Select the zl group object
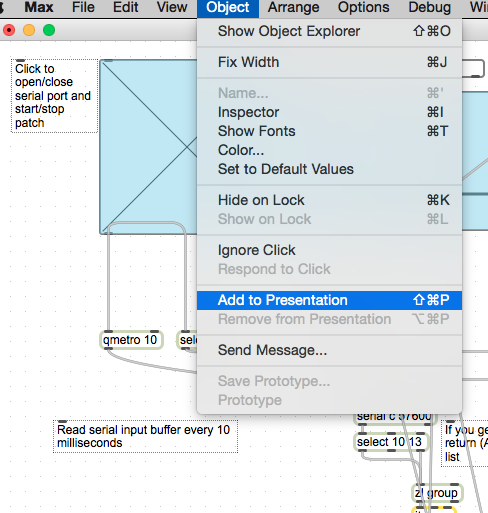This screenshot has width=488, height=513. pos(437,493)
